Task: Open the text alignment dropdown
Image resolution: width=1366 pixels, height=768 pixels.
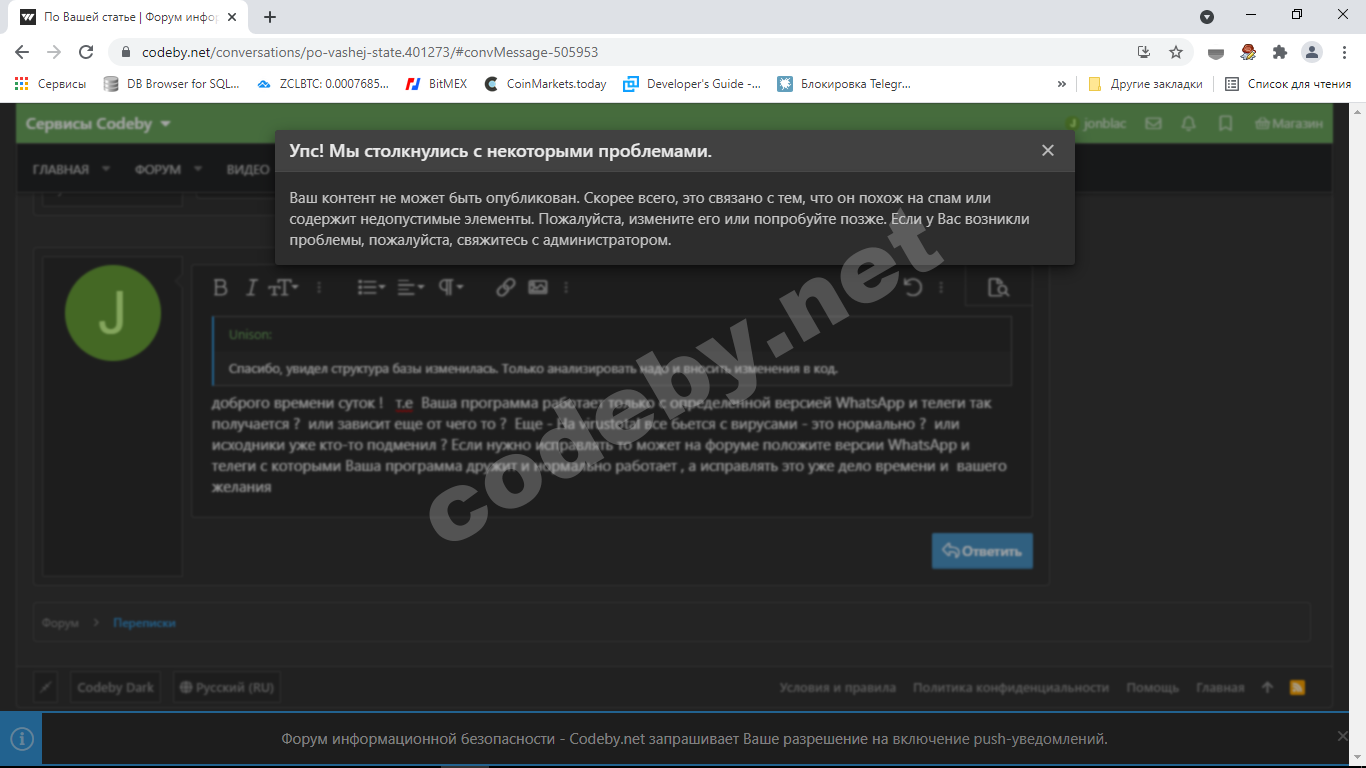Action: click(x=410, y=288)
